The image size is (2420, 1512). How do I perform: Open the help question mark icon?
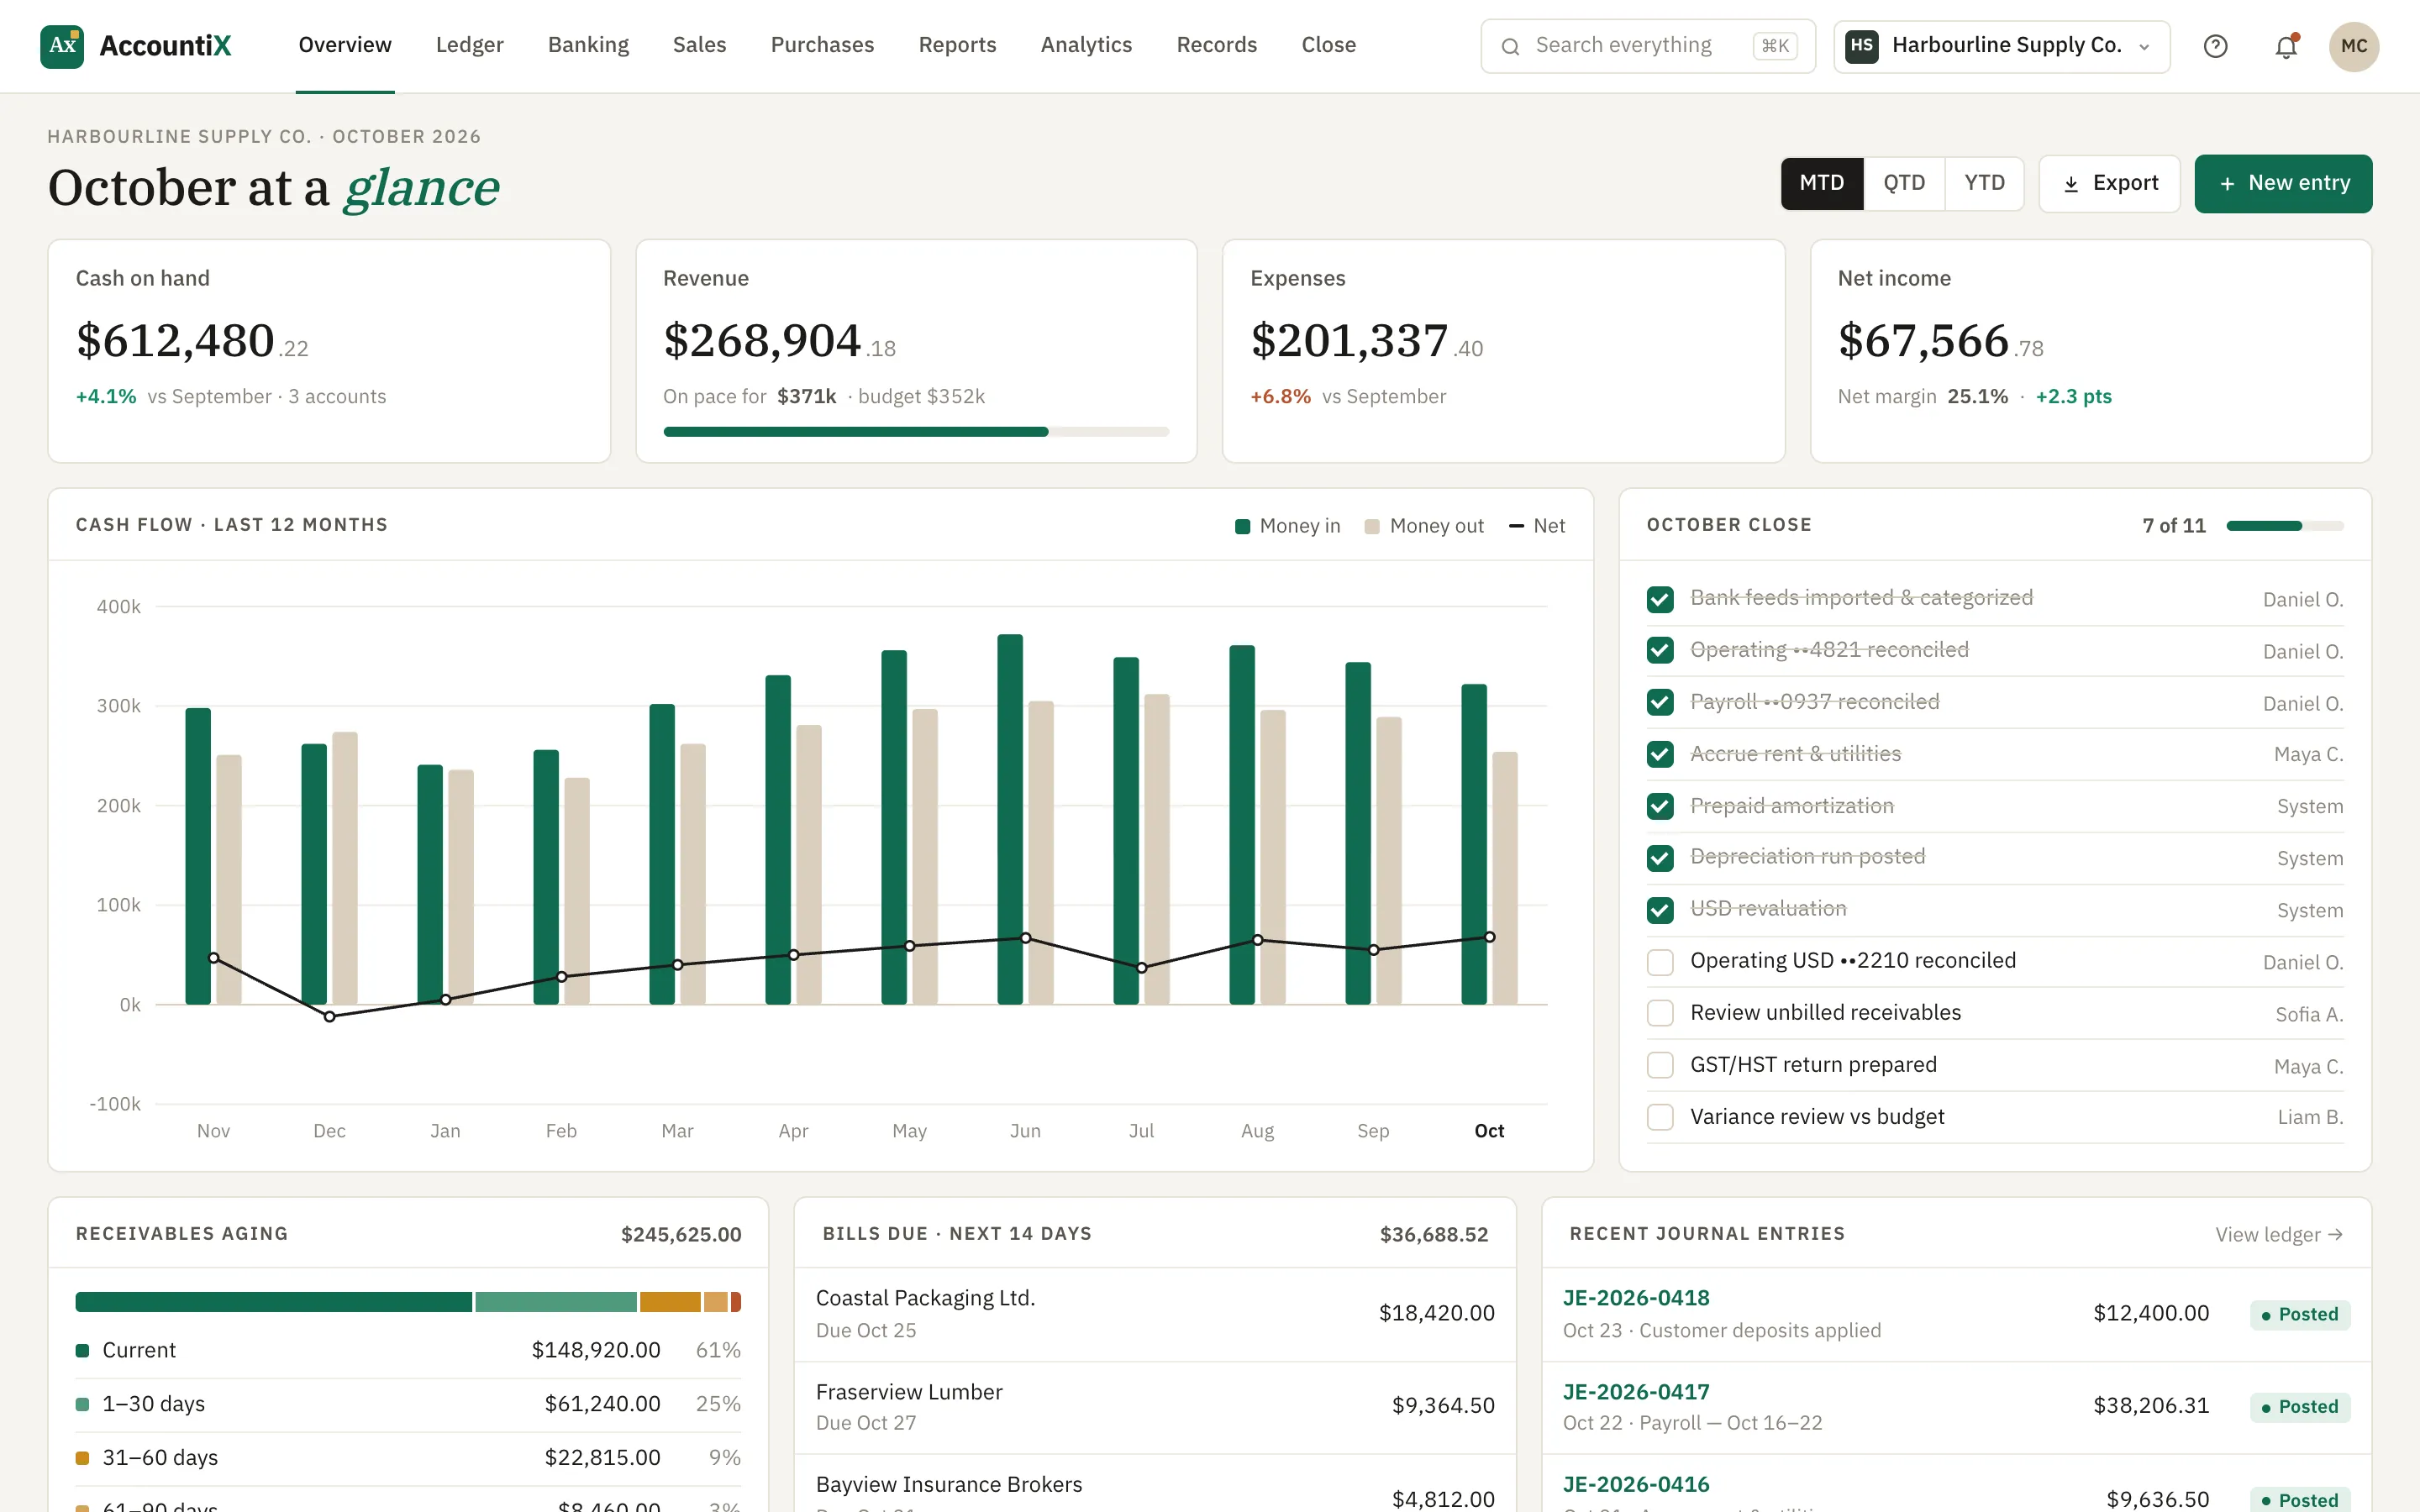point(2215,46)
